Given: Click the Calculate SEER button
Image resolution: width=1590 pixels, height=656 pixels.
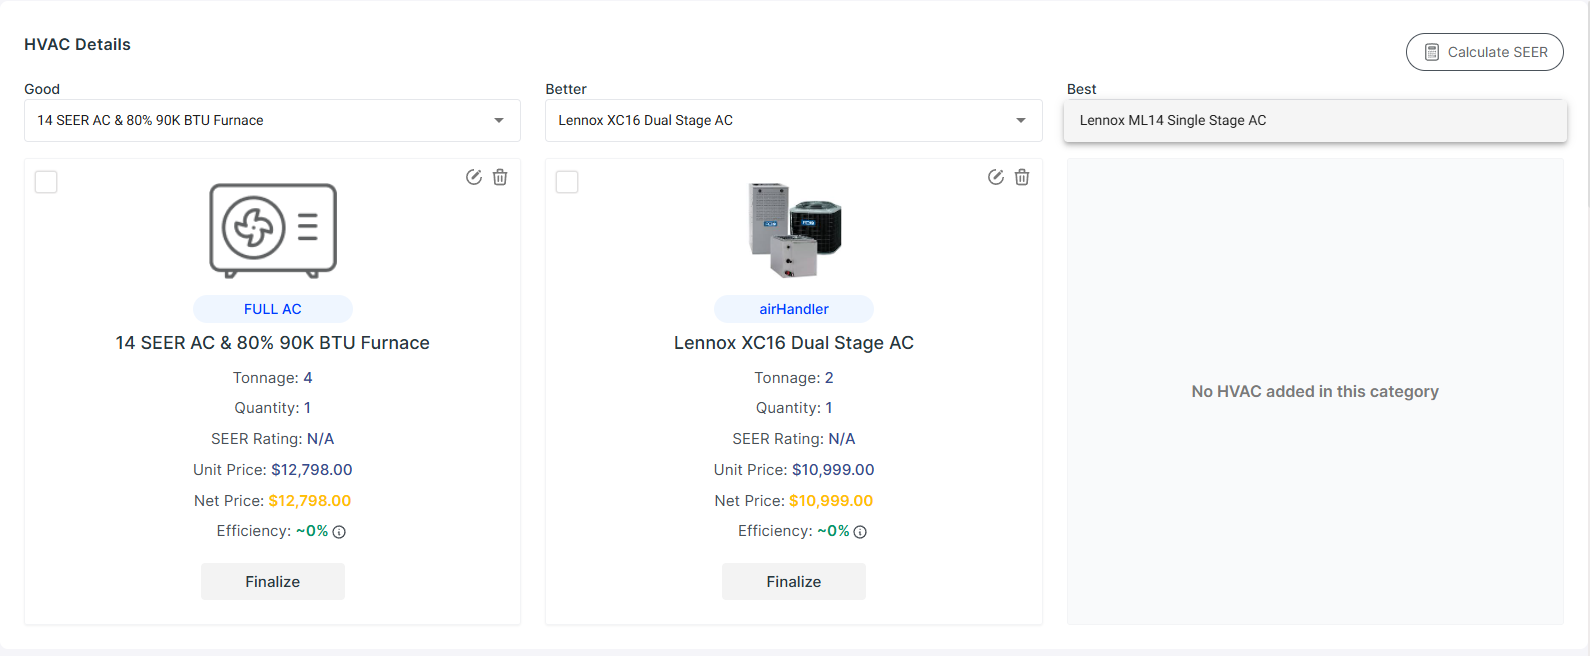Looking at the screenshot, I should [x=1484, y=52].
